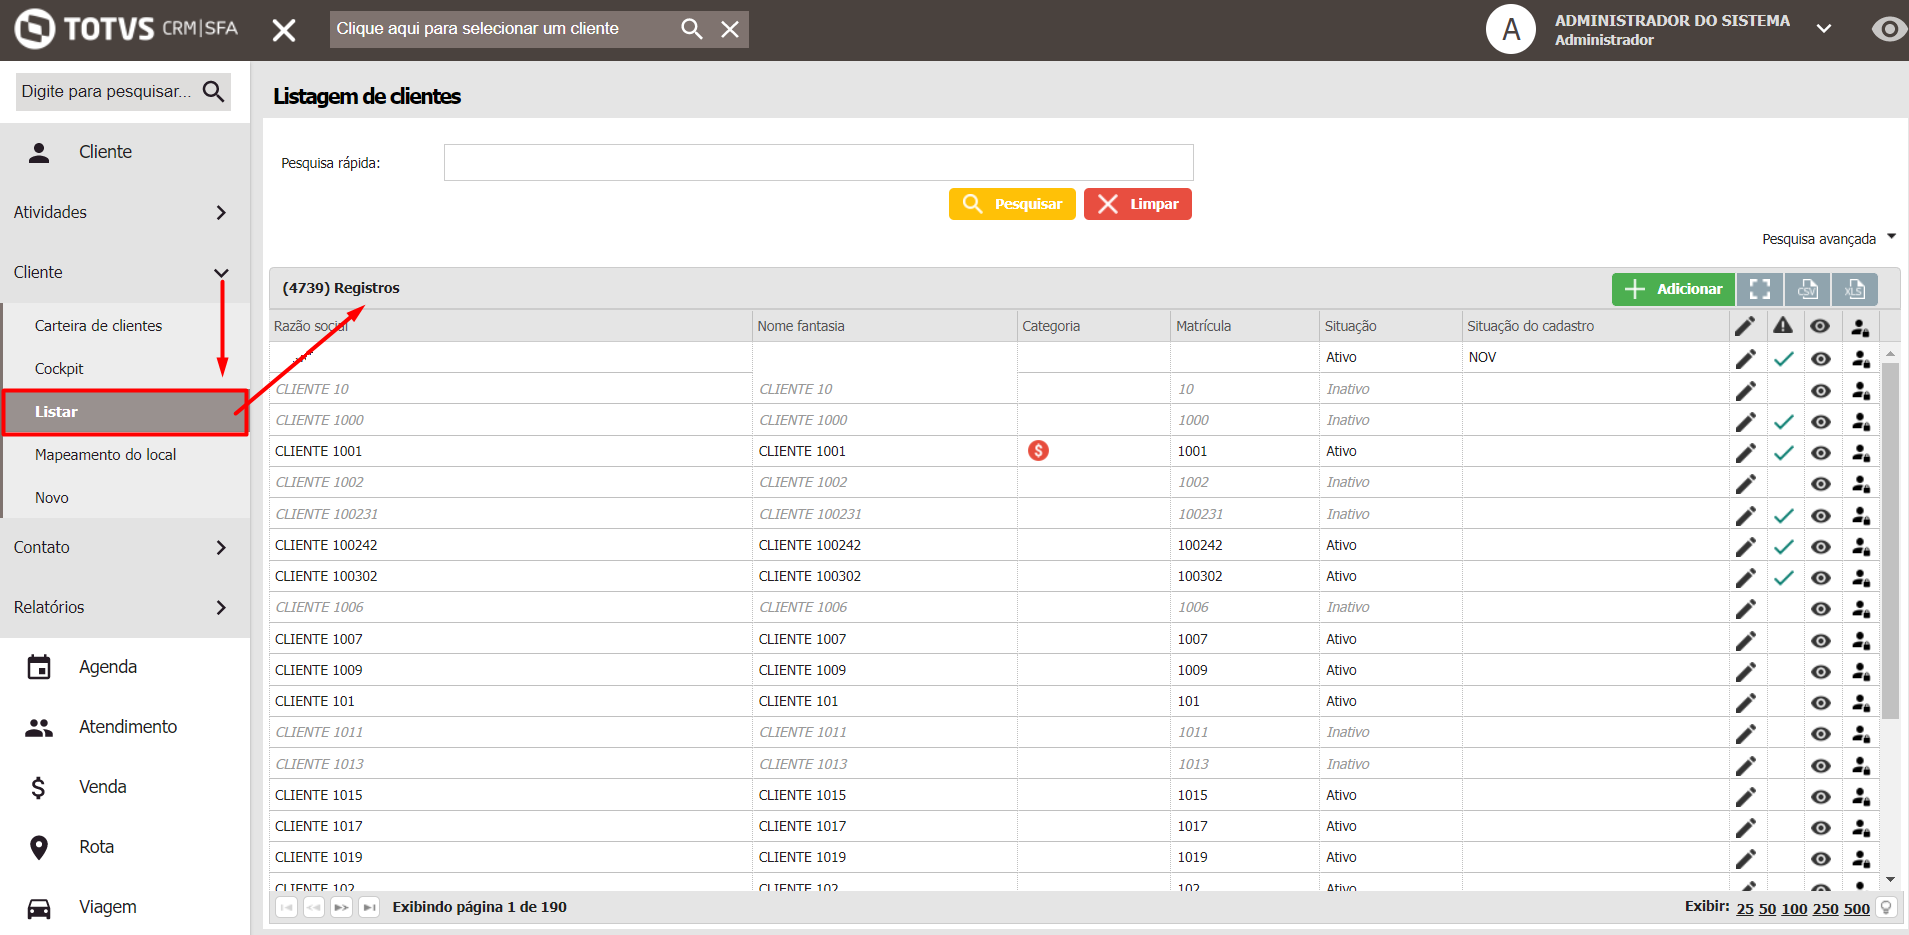Expand the Relatórios menu
1909x935 pixels.
124,607
